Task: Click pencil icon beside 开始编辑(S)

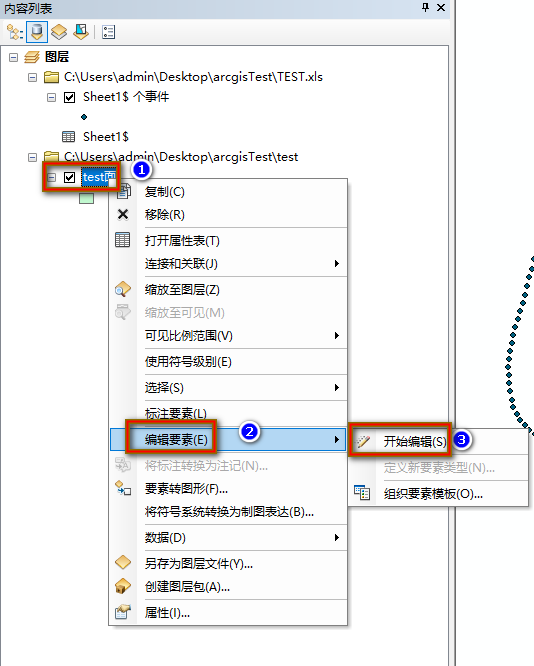Action: pos(363,442)
